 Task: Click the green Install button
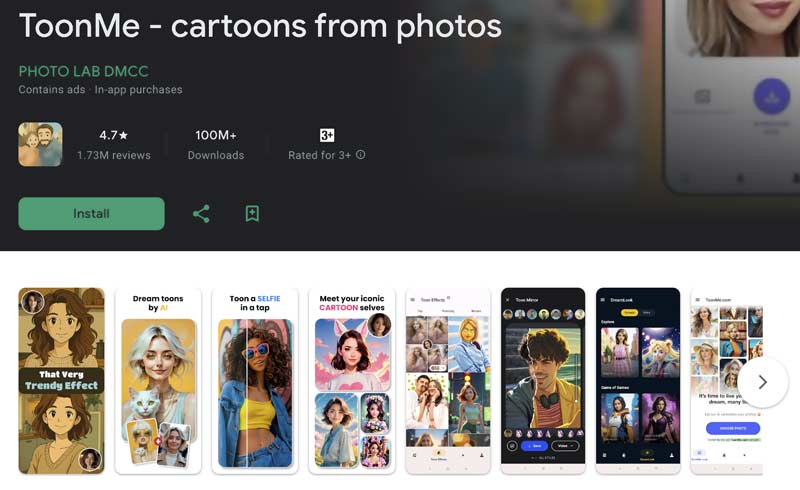pyautogui.click(x=91, y=213)
